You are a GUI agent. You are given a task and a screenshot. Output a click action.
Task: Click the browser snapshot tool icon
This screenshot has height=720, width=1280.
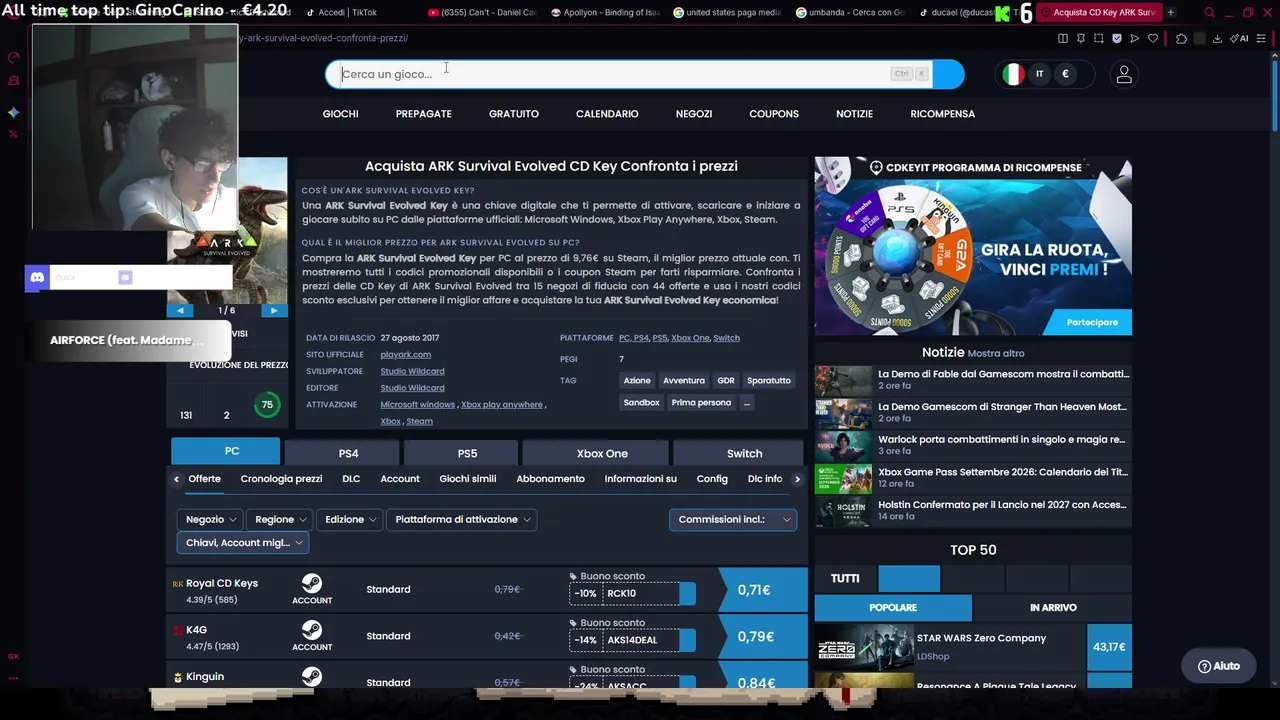pyautogui.click(x=1098, y=38)
